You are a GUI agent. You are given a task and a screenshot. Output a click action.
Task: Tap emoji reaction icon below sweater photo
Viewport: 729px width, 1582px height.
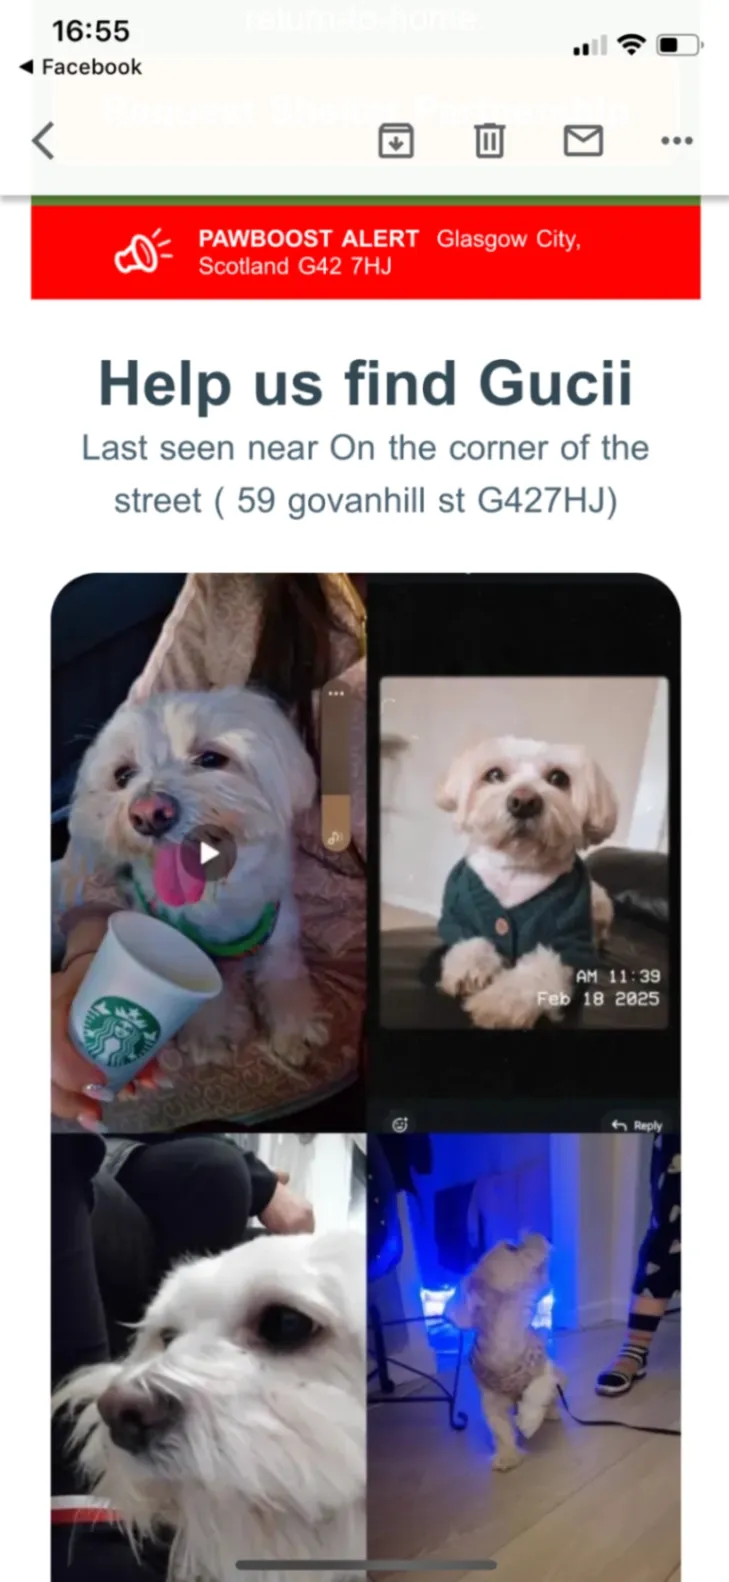(399, 1124)
